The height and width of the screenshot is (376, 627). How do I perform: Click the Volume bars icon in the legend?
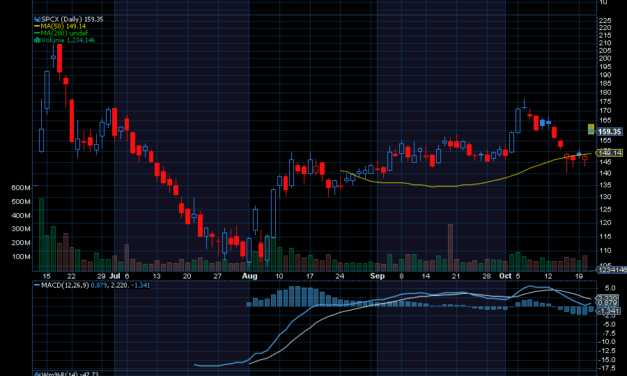[x=37, y=40]
